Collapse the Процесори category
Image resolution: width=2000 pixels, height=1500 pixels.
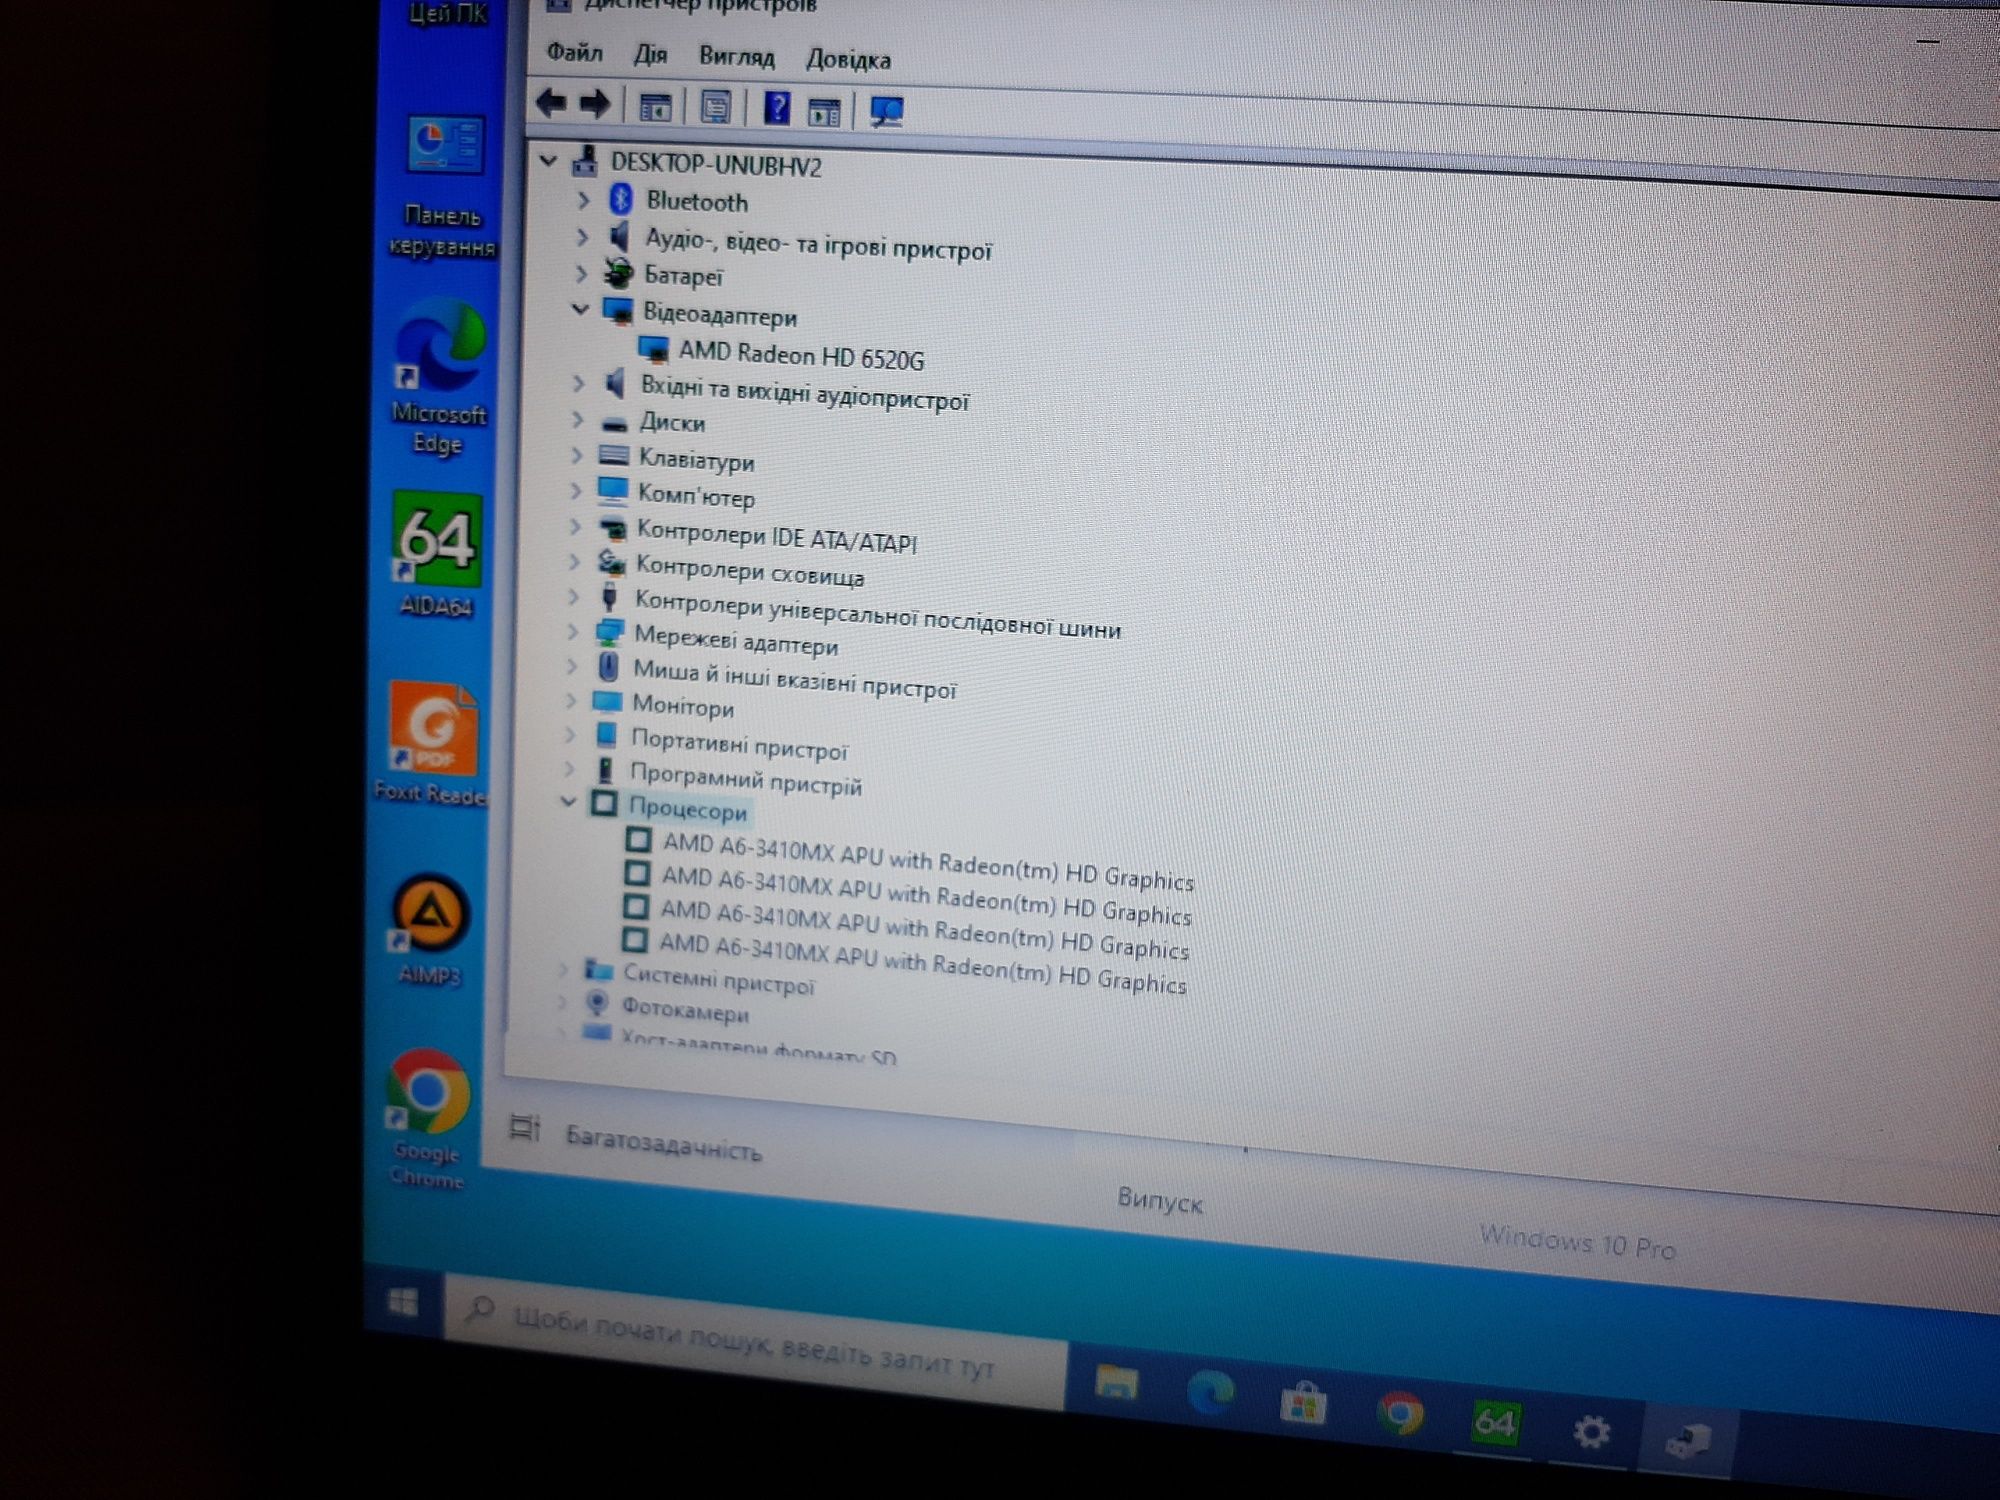click(568, 801)
